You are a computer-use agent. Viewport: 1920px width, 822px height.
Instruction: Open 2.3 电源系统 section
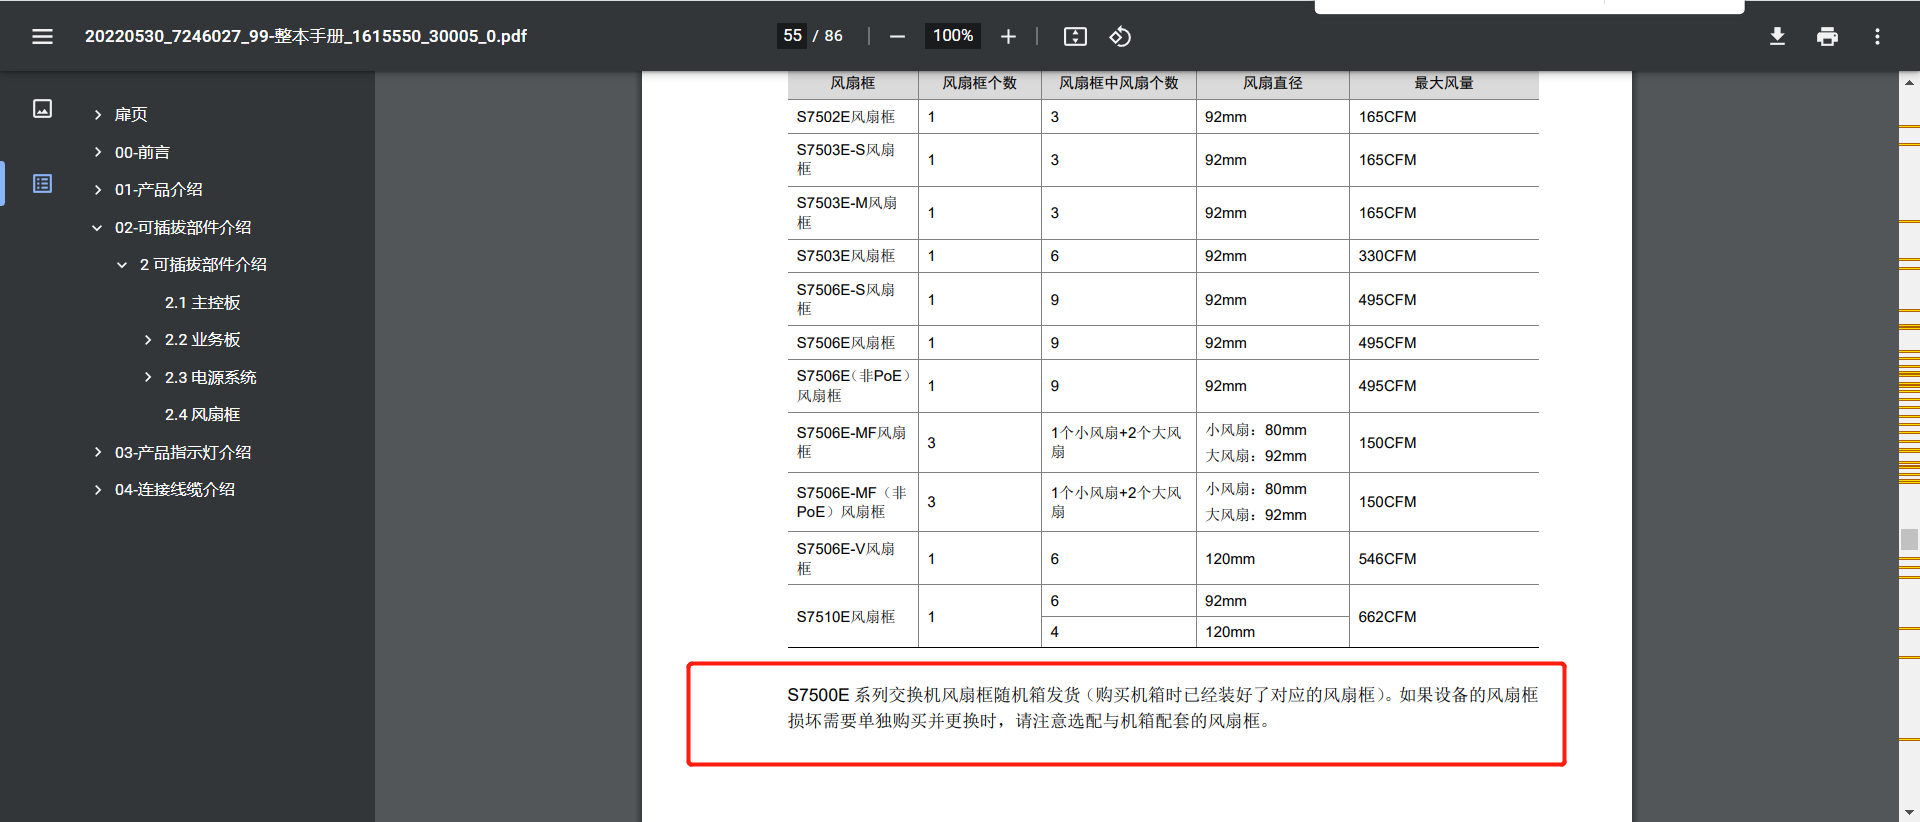pos(210,377)
